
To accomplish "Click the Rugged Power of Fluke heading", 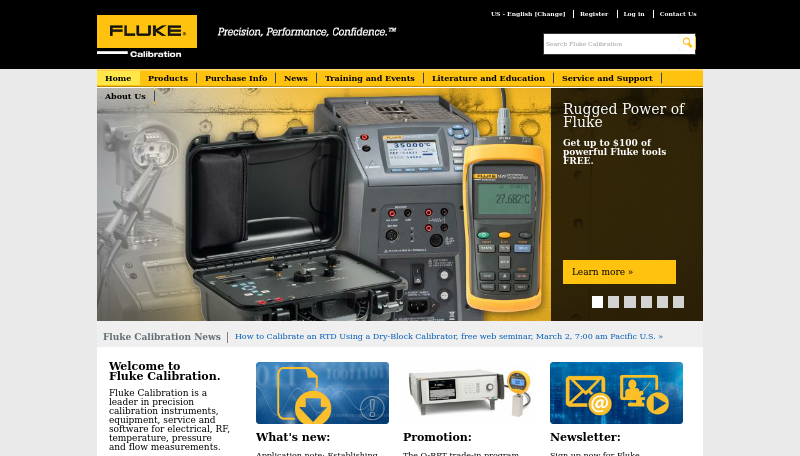I will point(623,115).
